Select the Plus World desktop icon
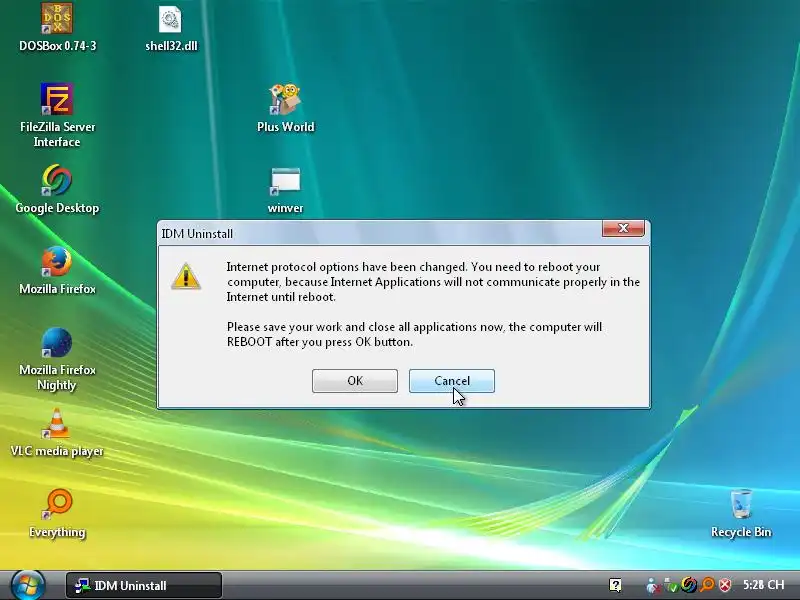This screenshot has height=600, width=800. [x=285, y=108]
